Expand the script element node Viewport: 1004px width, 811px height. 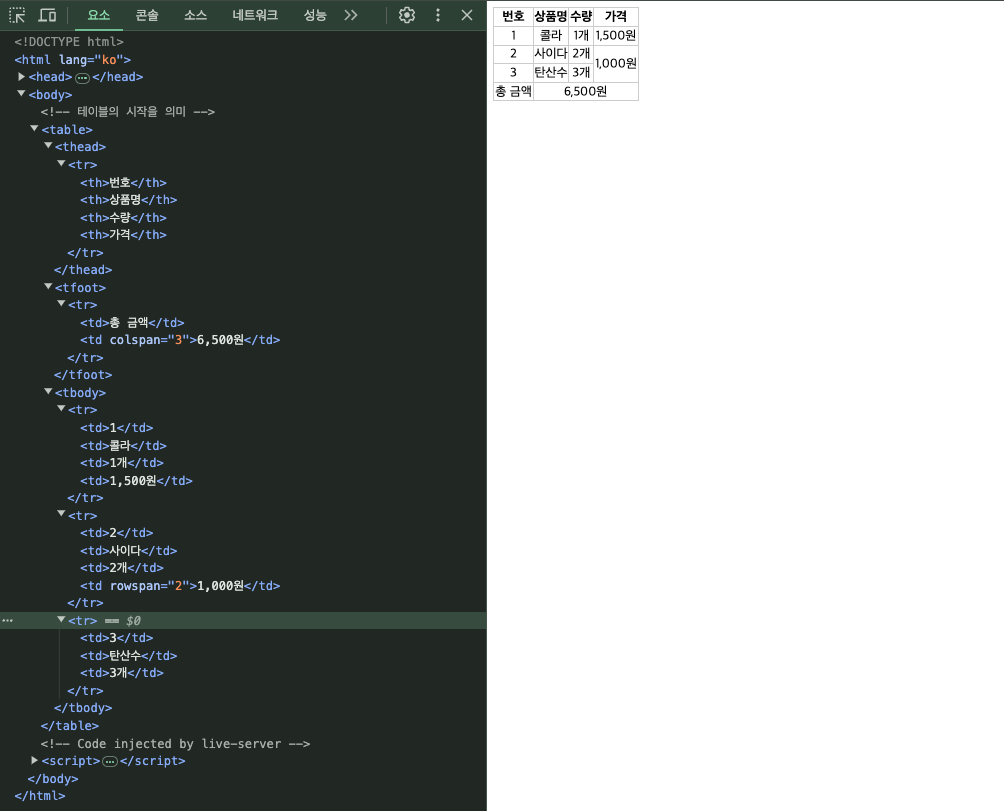point(35,760)
